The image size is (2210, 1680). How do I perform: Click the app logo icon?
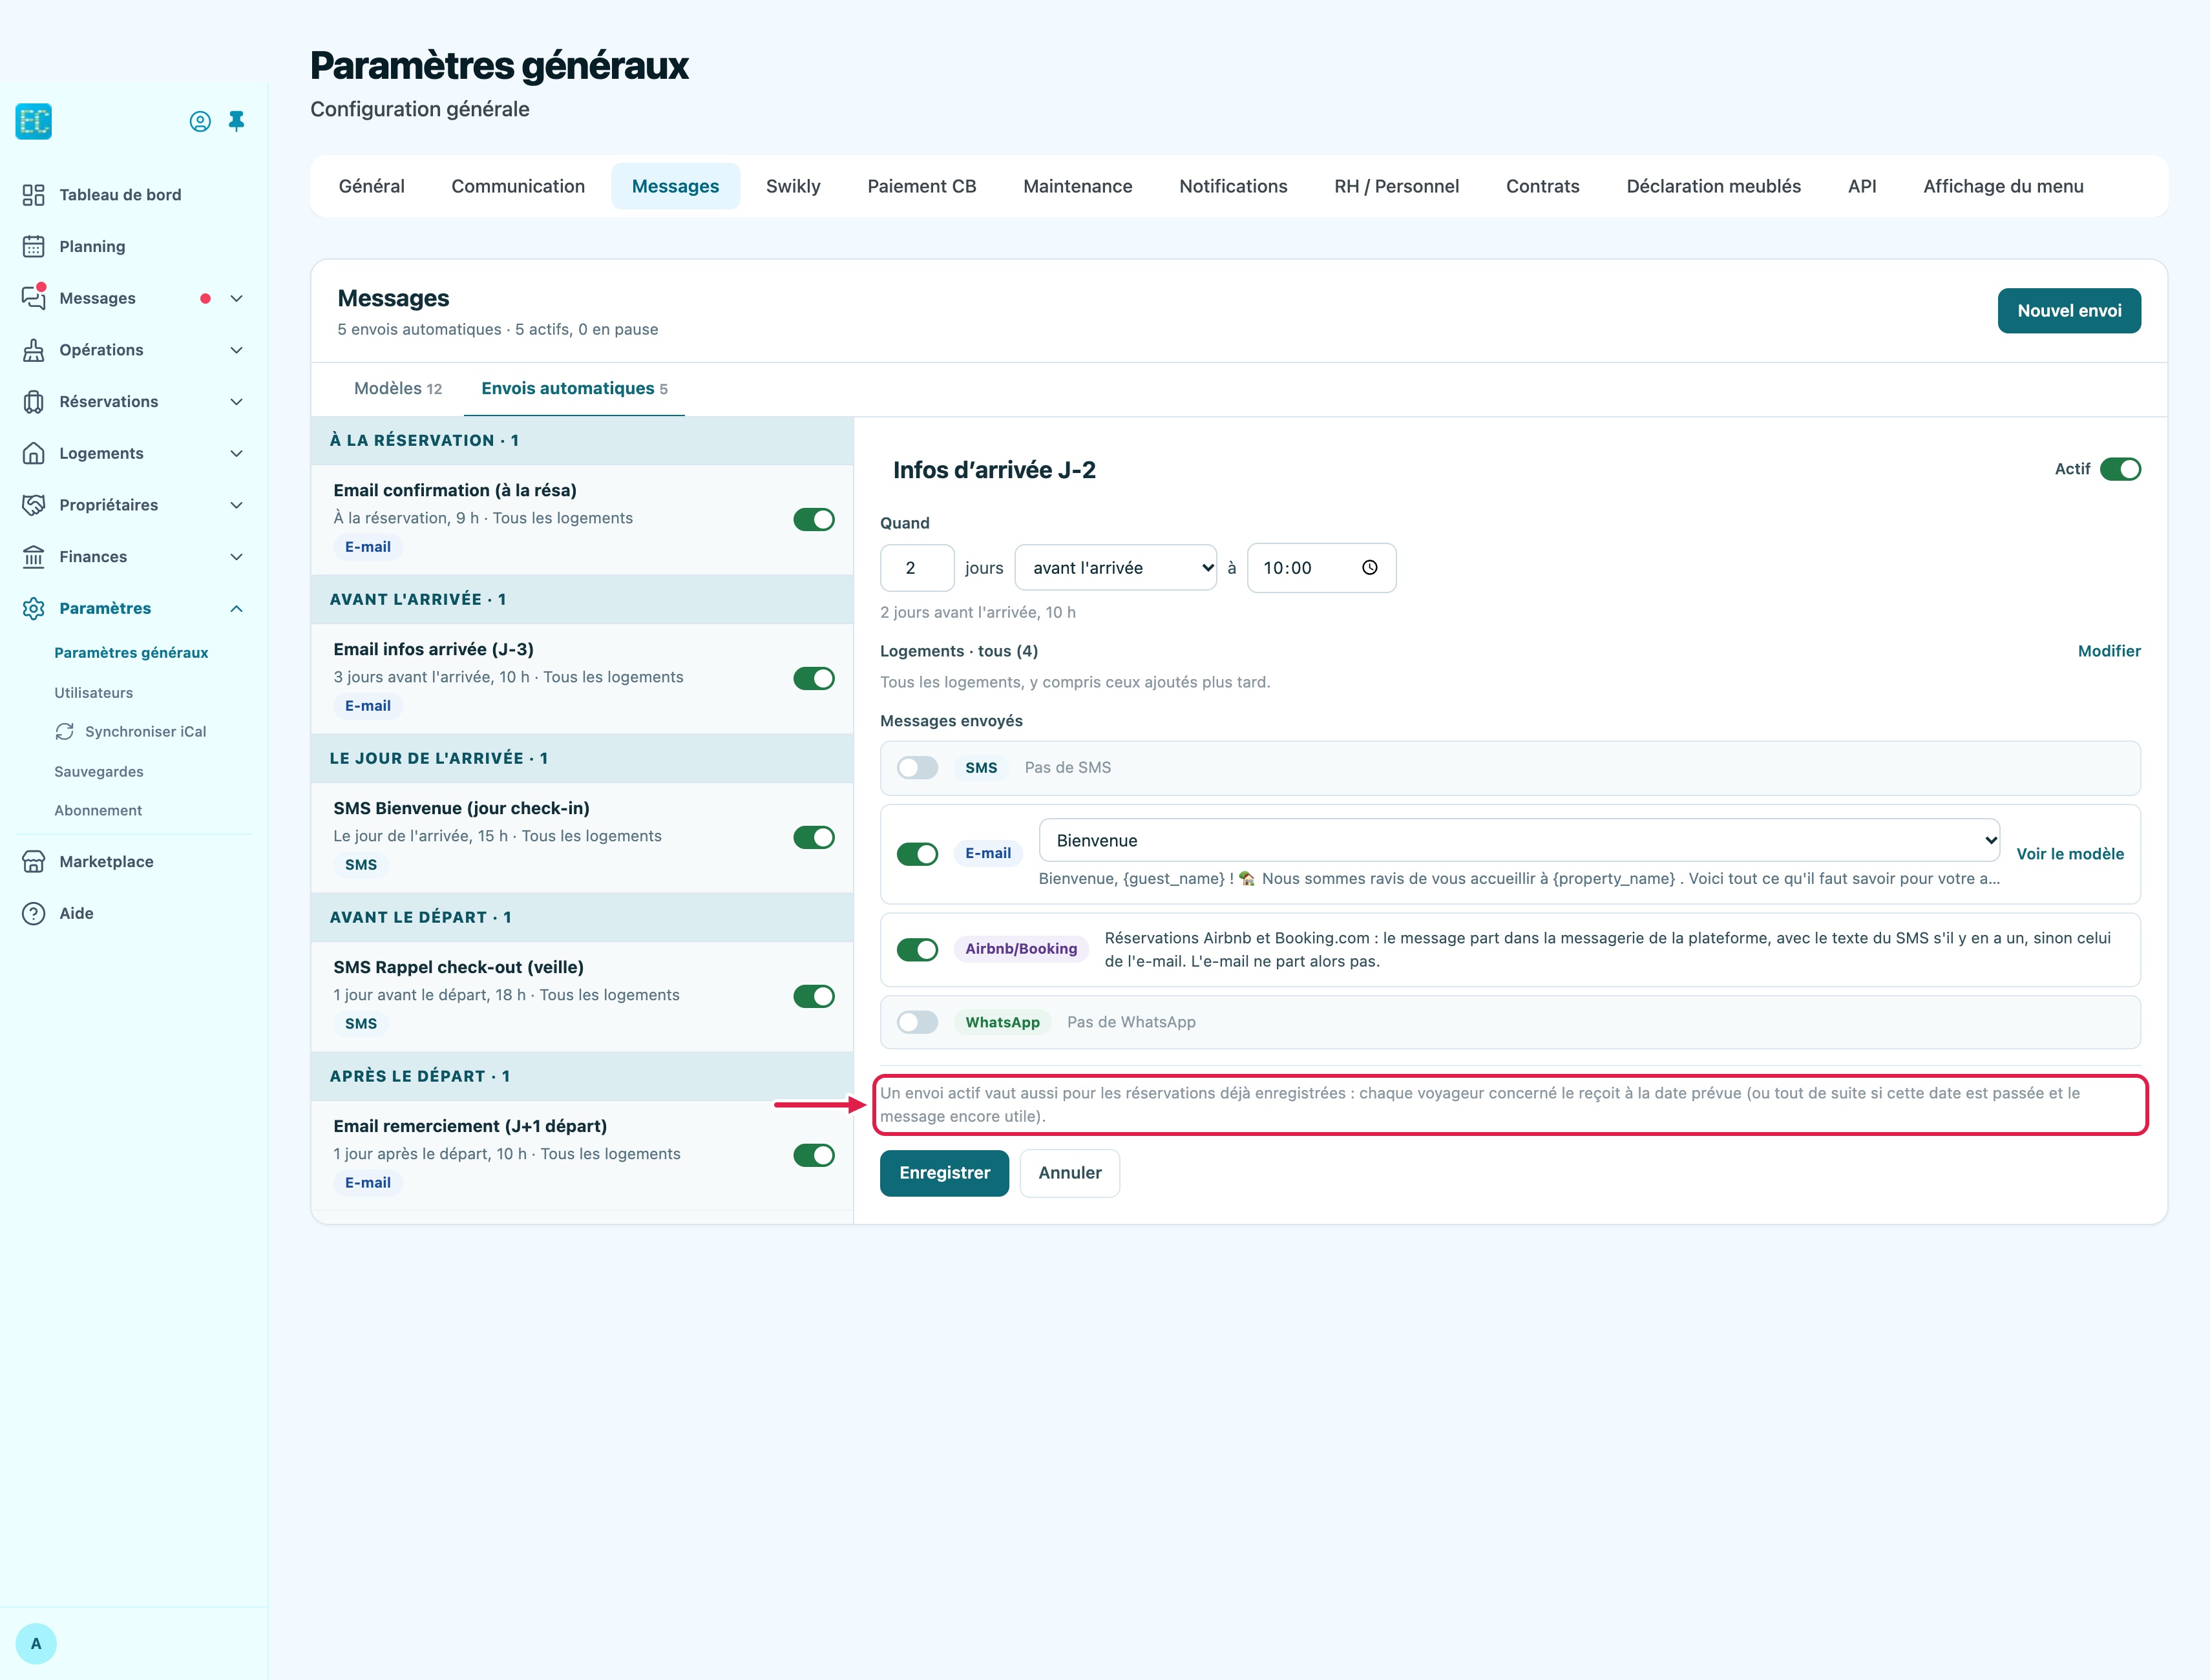(x=34, y=121)
